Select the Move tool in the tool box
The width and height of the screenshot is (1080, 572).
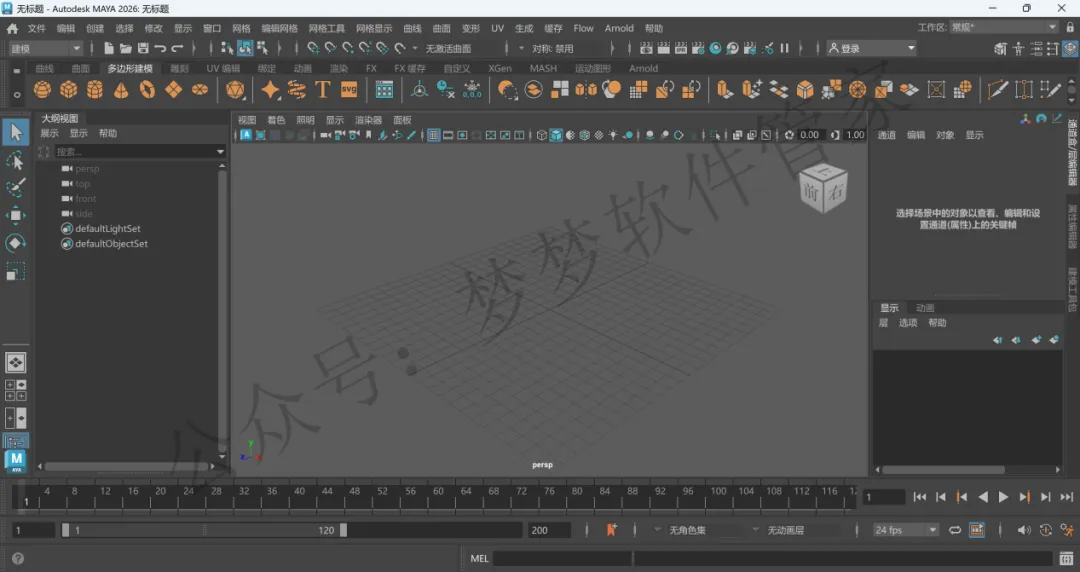[x=15, y=216]
